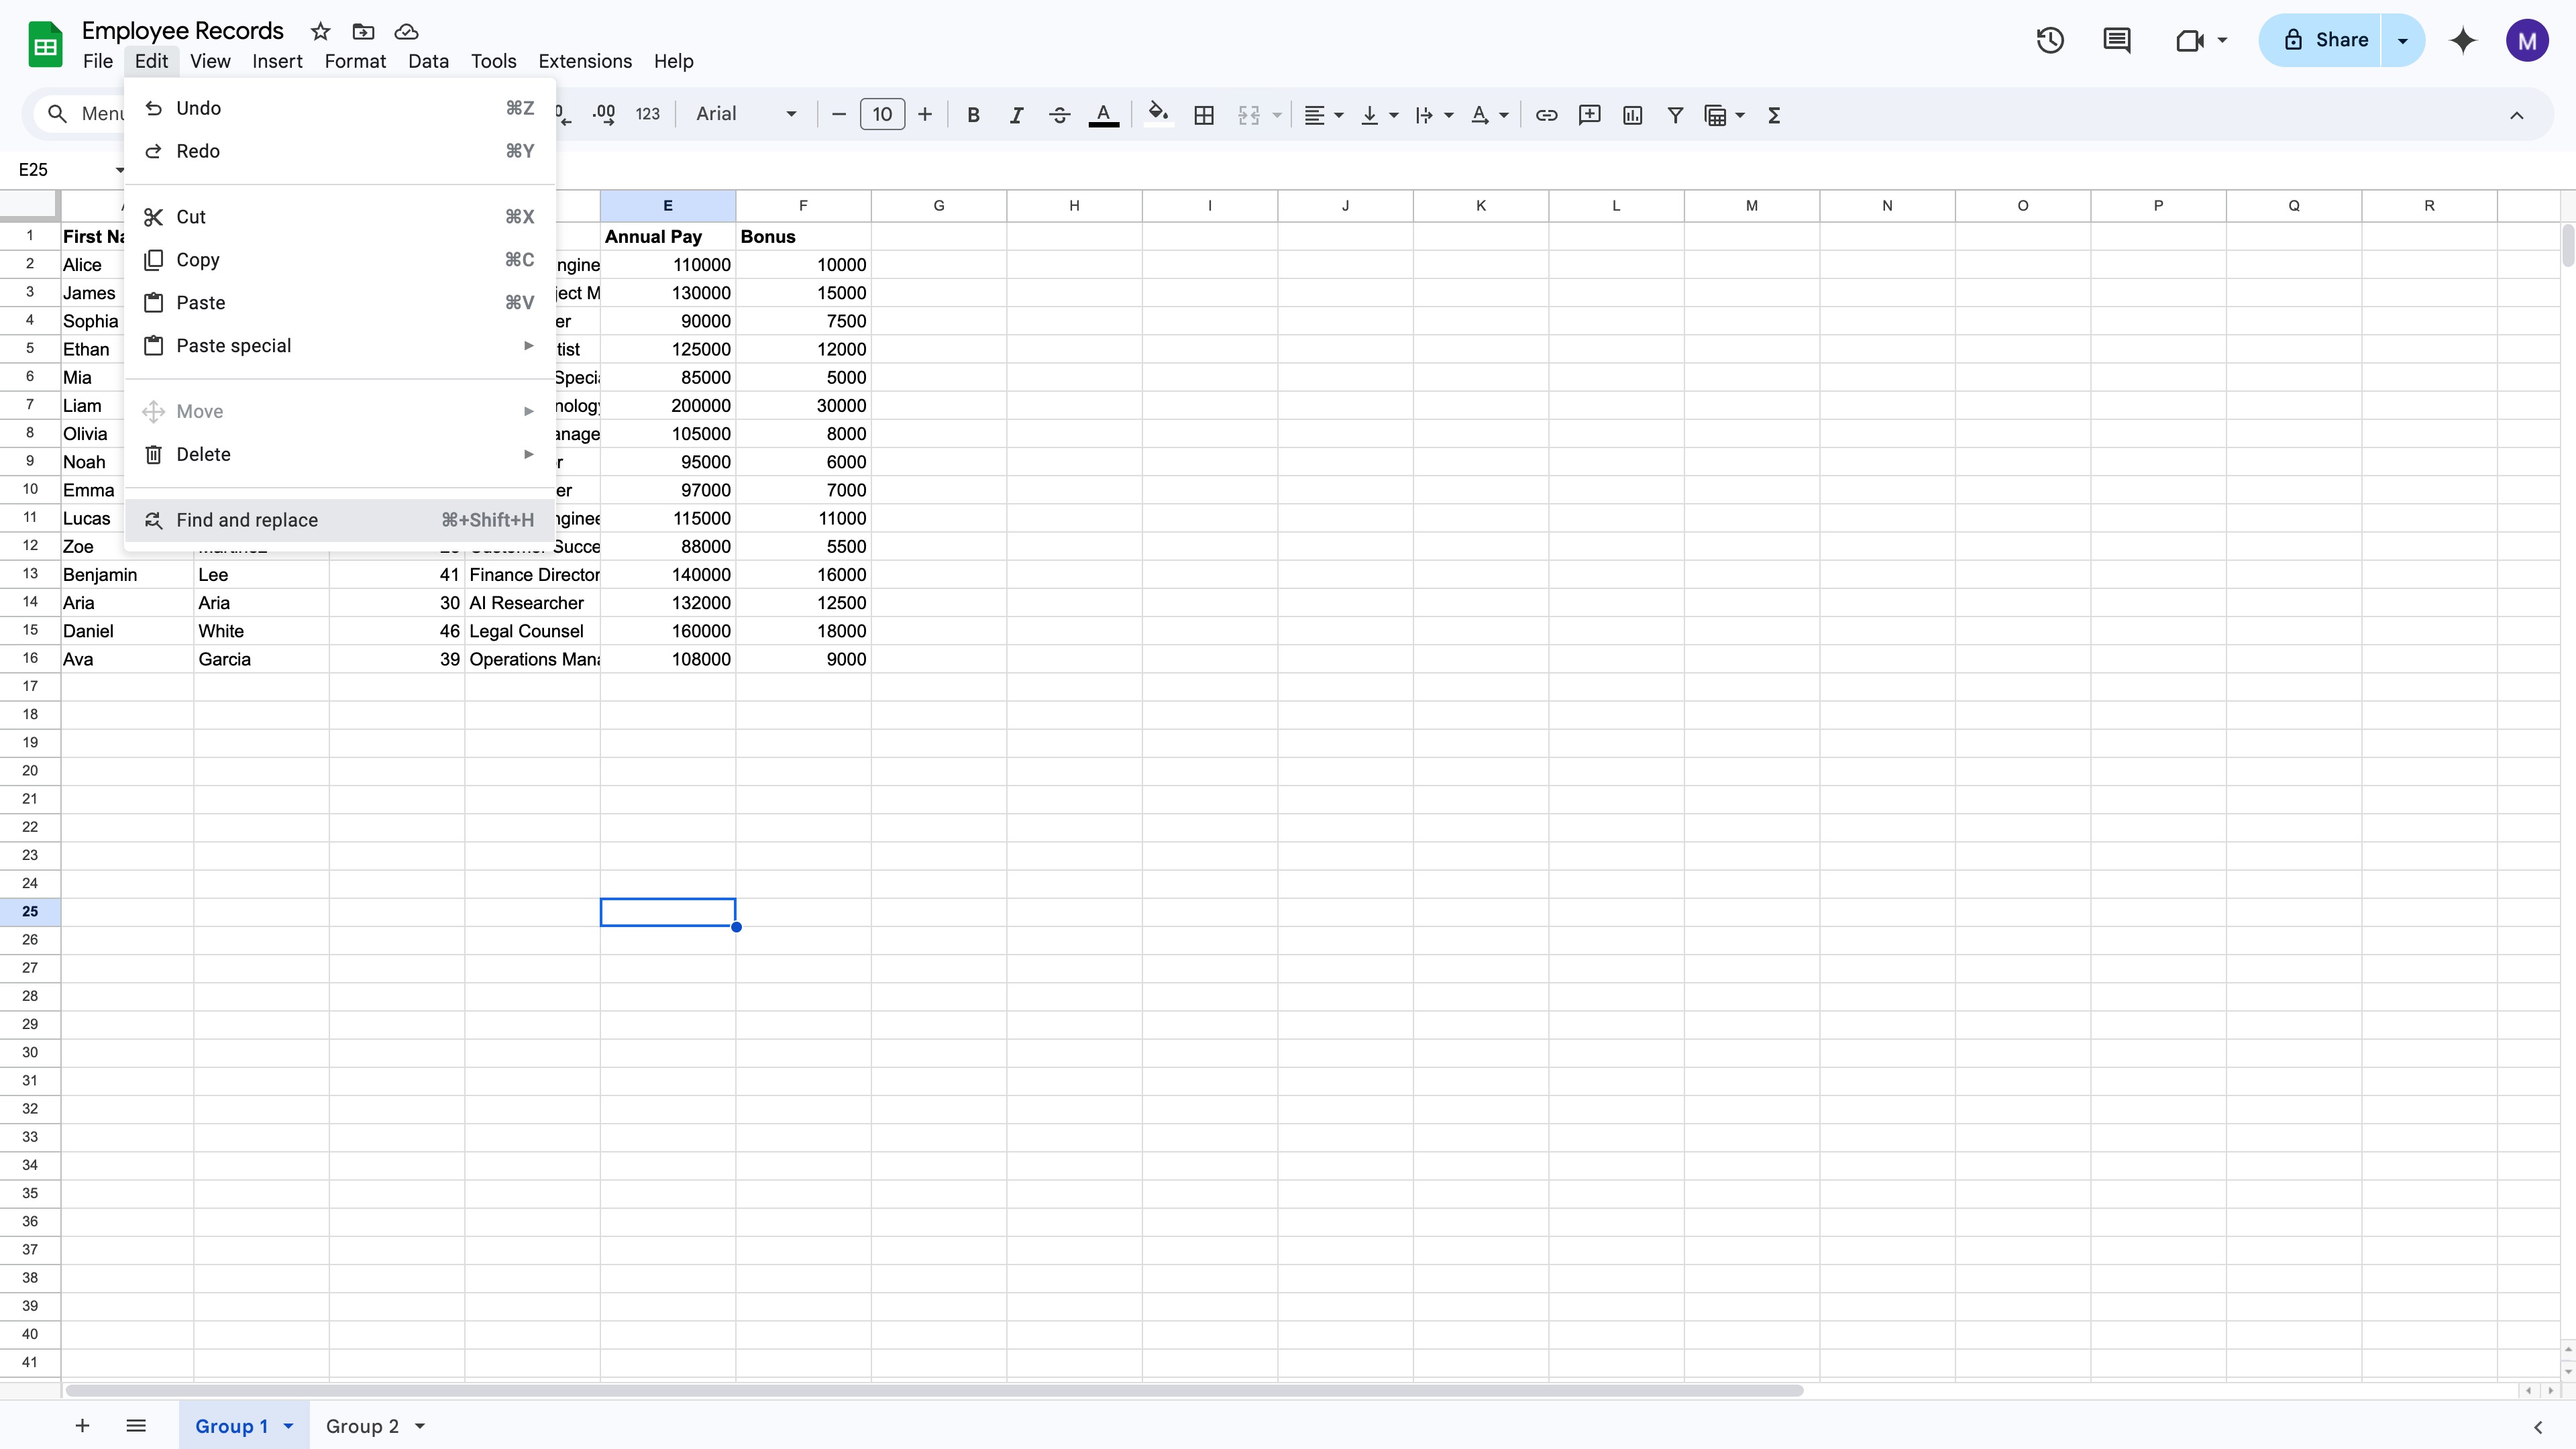Screen dimensions: 2576x1449
Task: Open the Share options dropdown arrow
Action: point(2402,40)
